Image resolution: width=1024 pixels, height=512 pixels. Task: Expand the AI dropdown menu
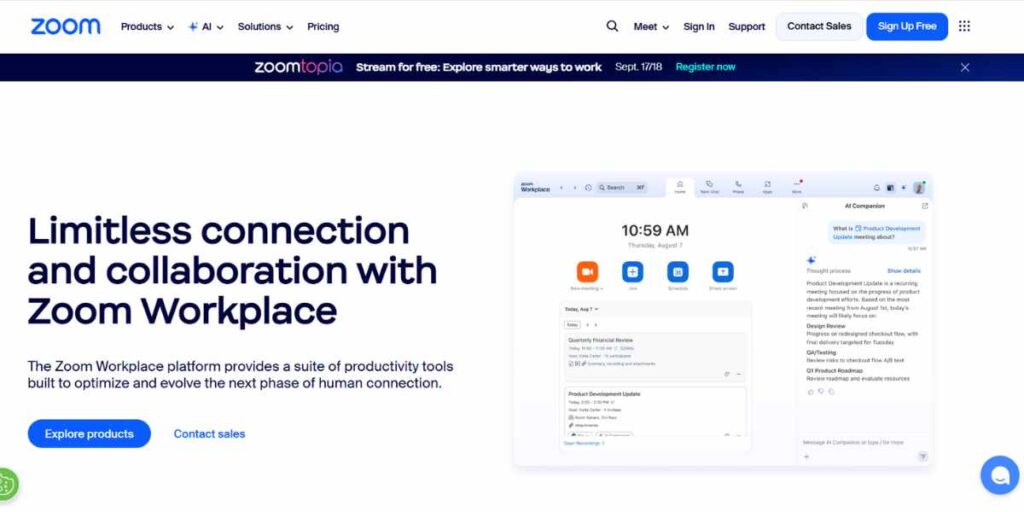coord(206,27)
